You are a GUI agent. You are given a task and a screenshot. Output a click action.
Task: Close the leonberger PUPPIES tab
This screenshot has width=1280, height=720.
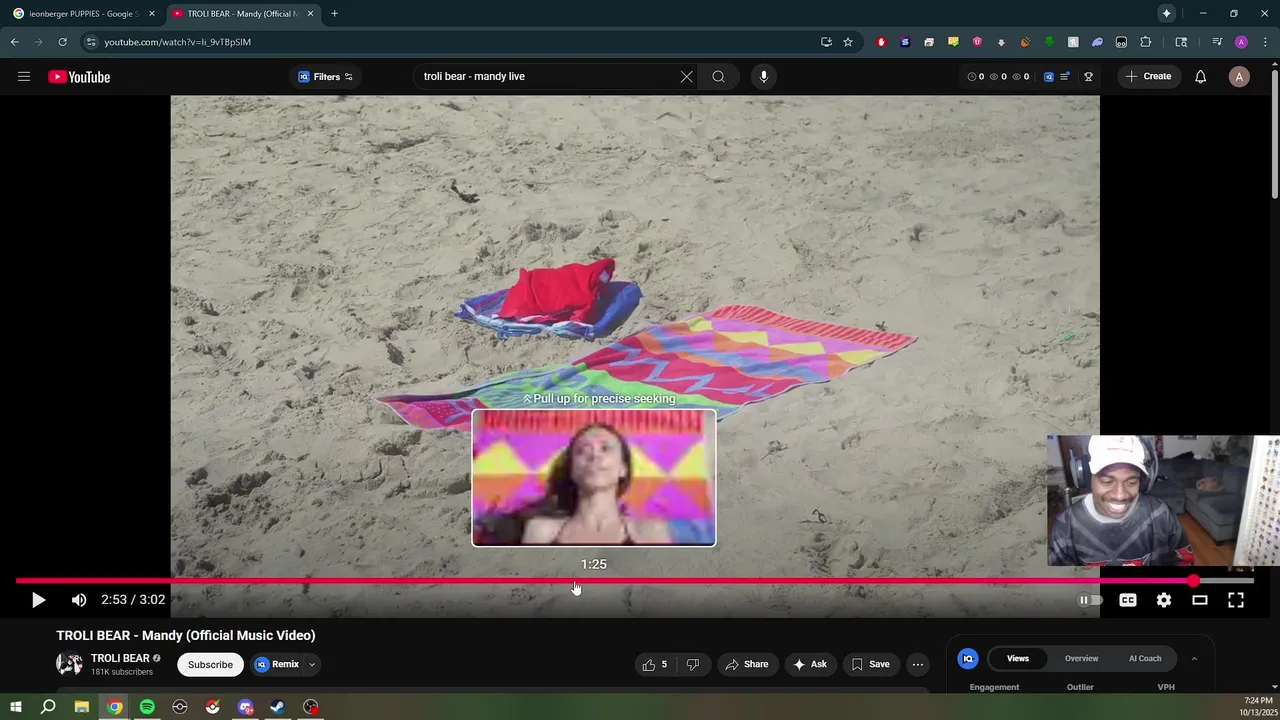tap(152, 14)
